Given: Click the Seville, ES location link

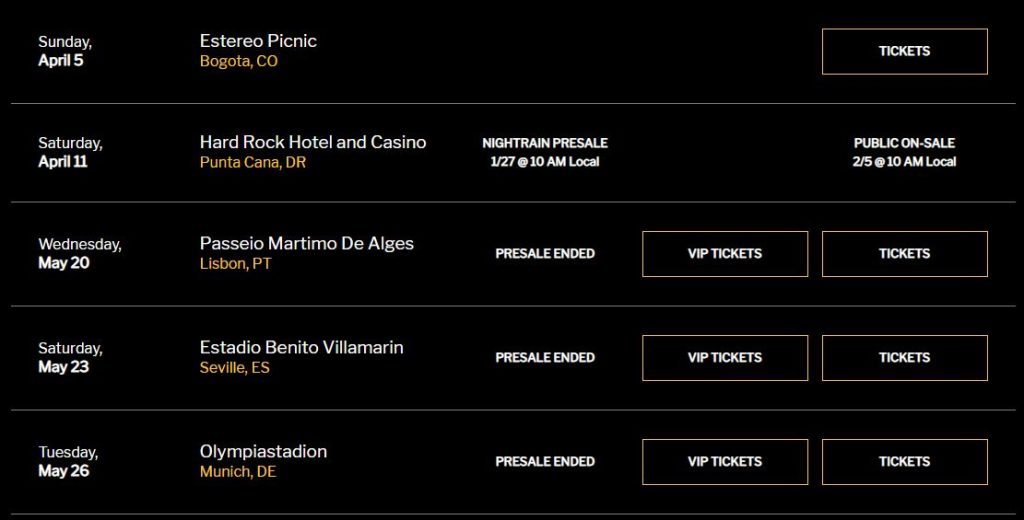Looking at the screenshot, I should 235,368.
